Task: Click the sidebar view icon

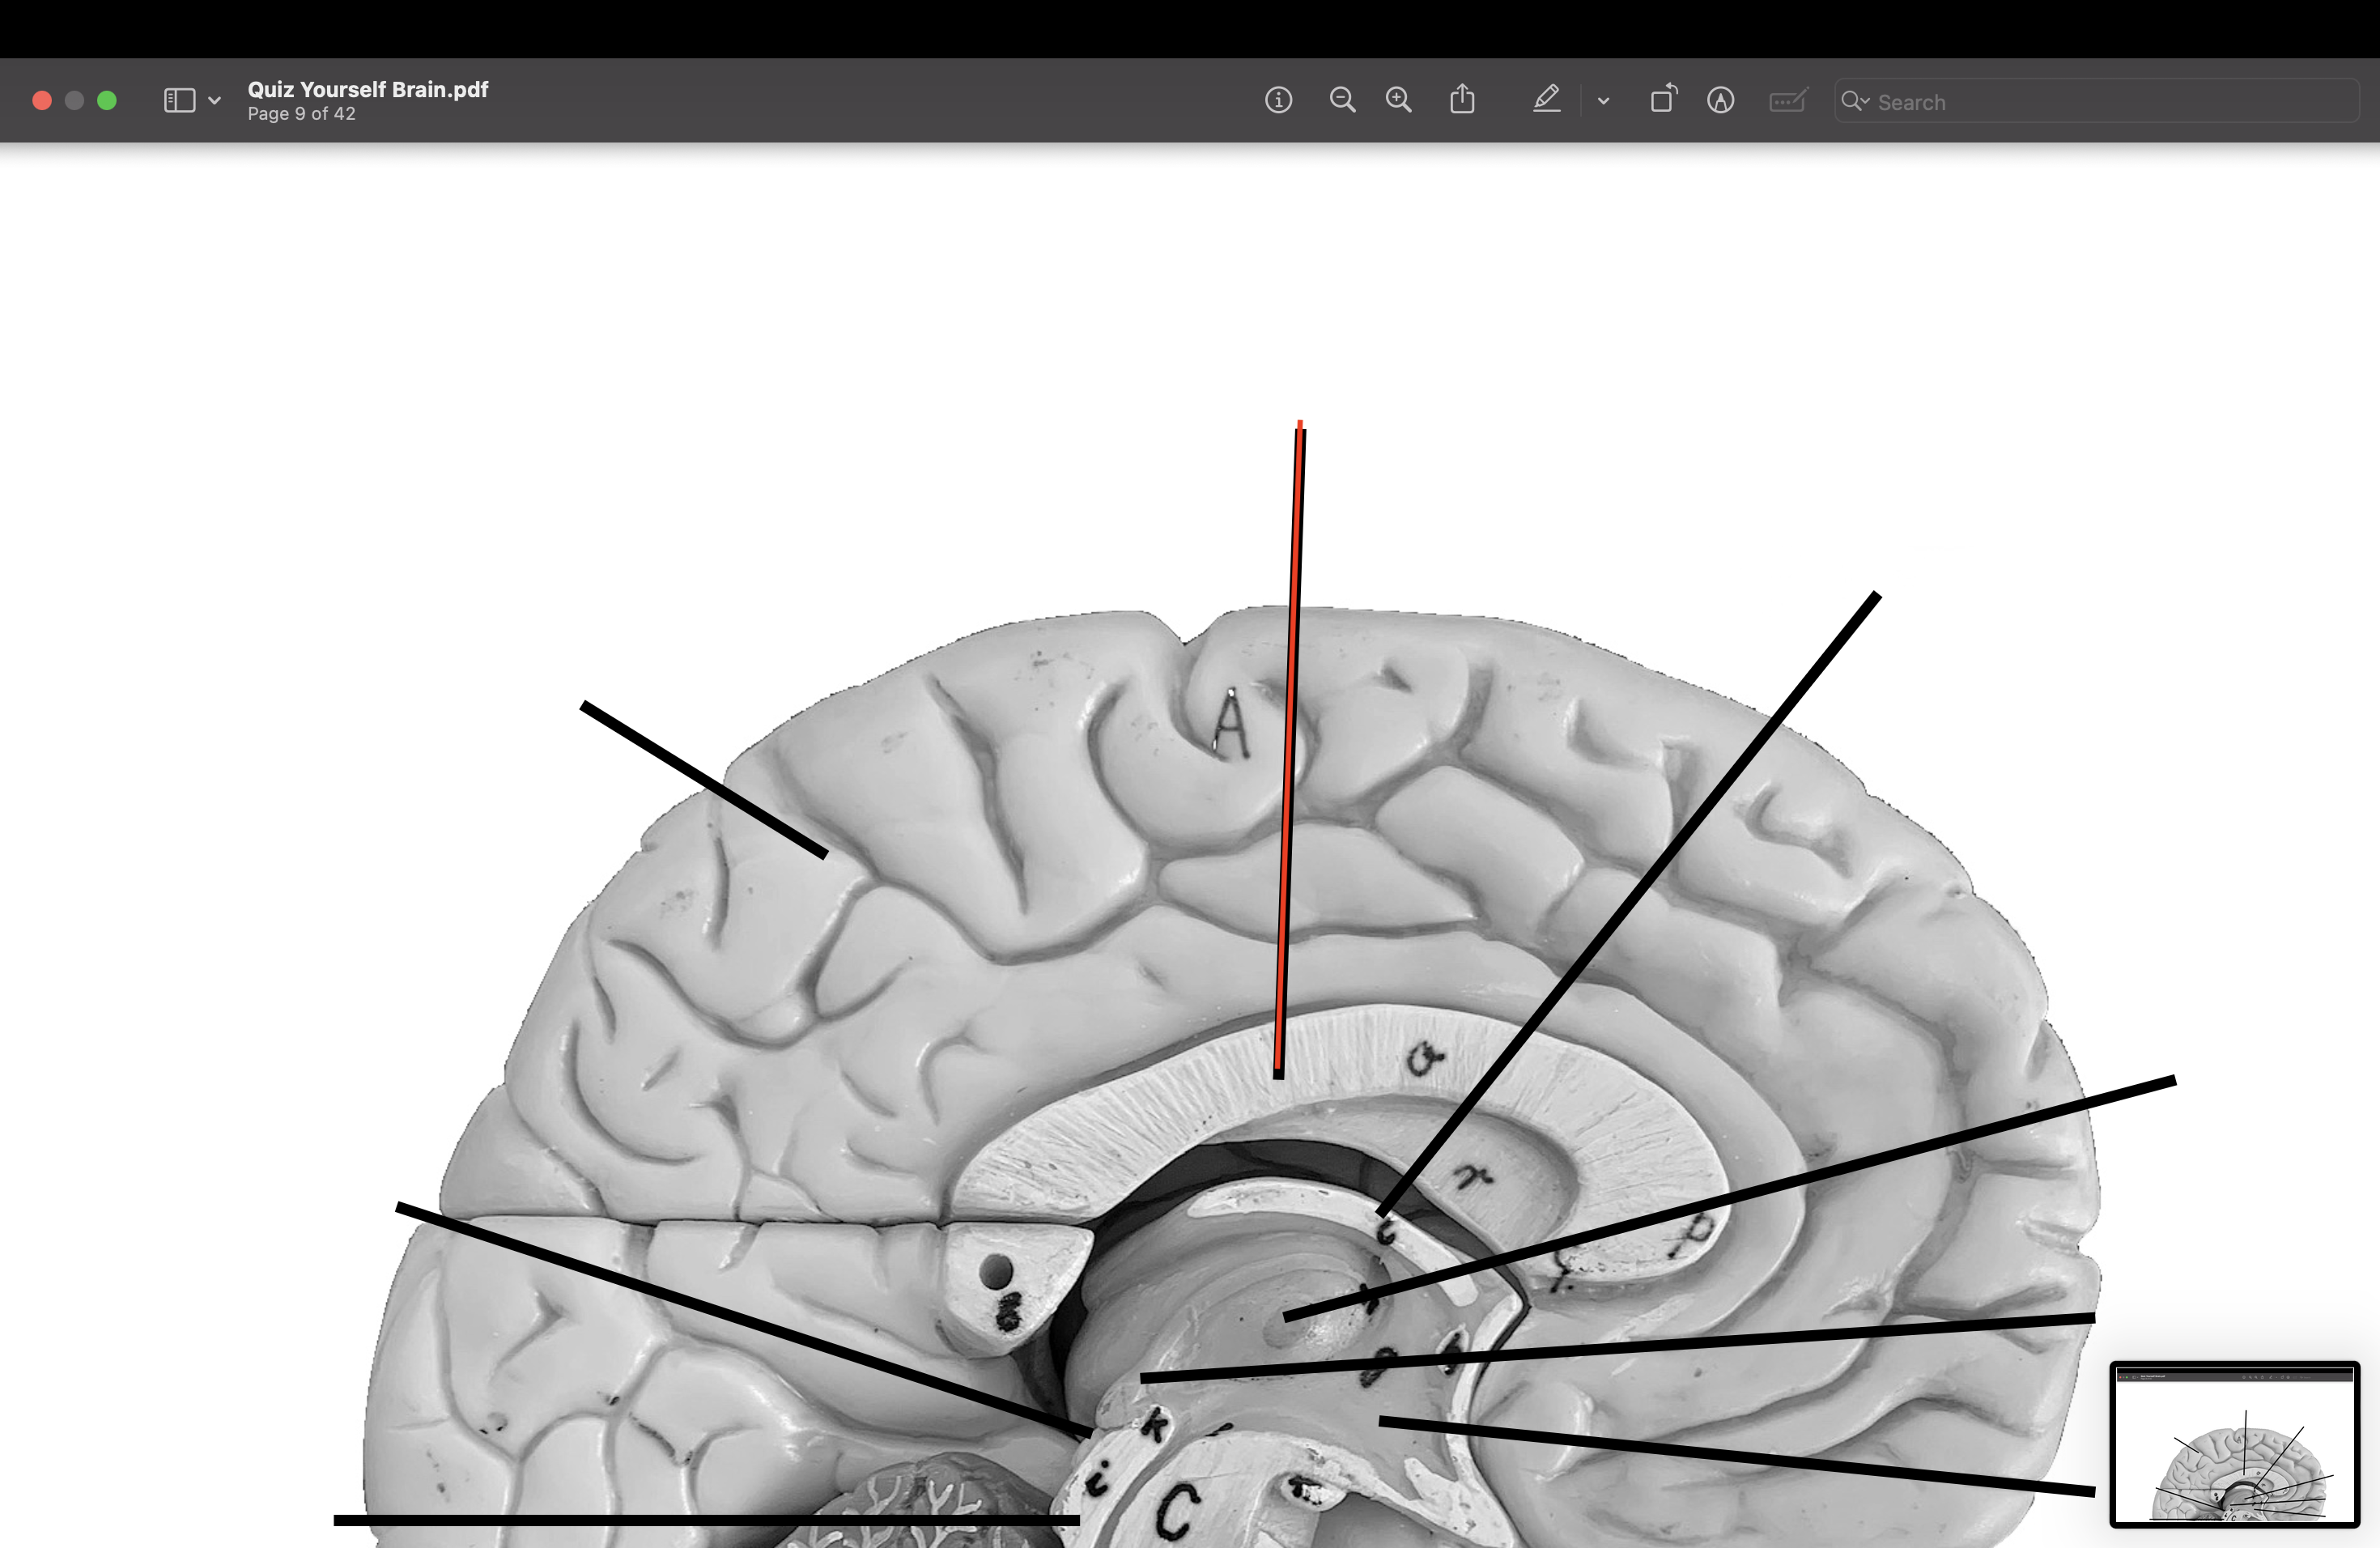Action: click(179, 101)
